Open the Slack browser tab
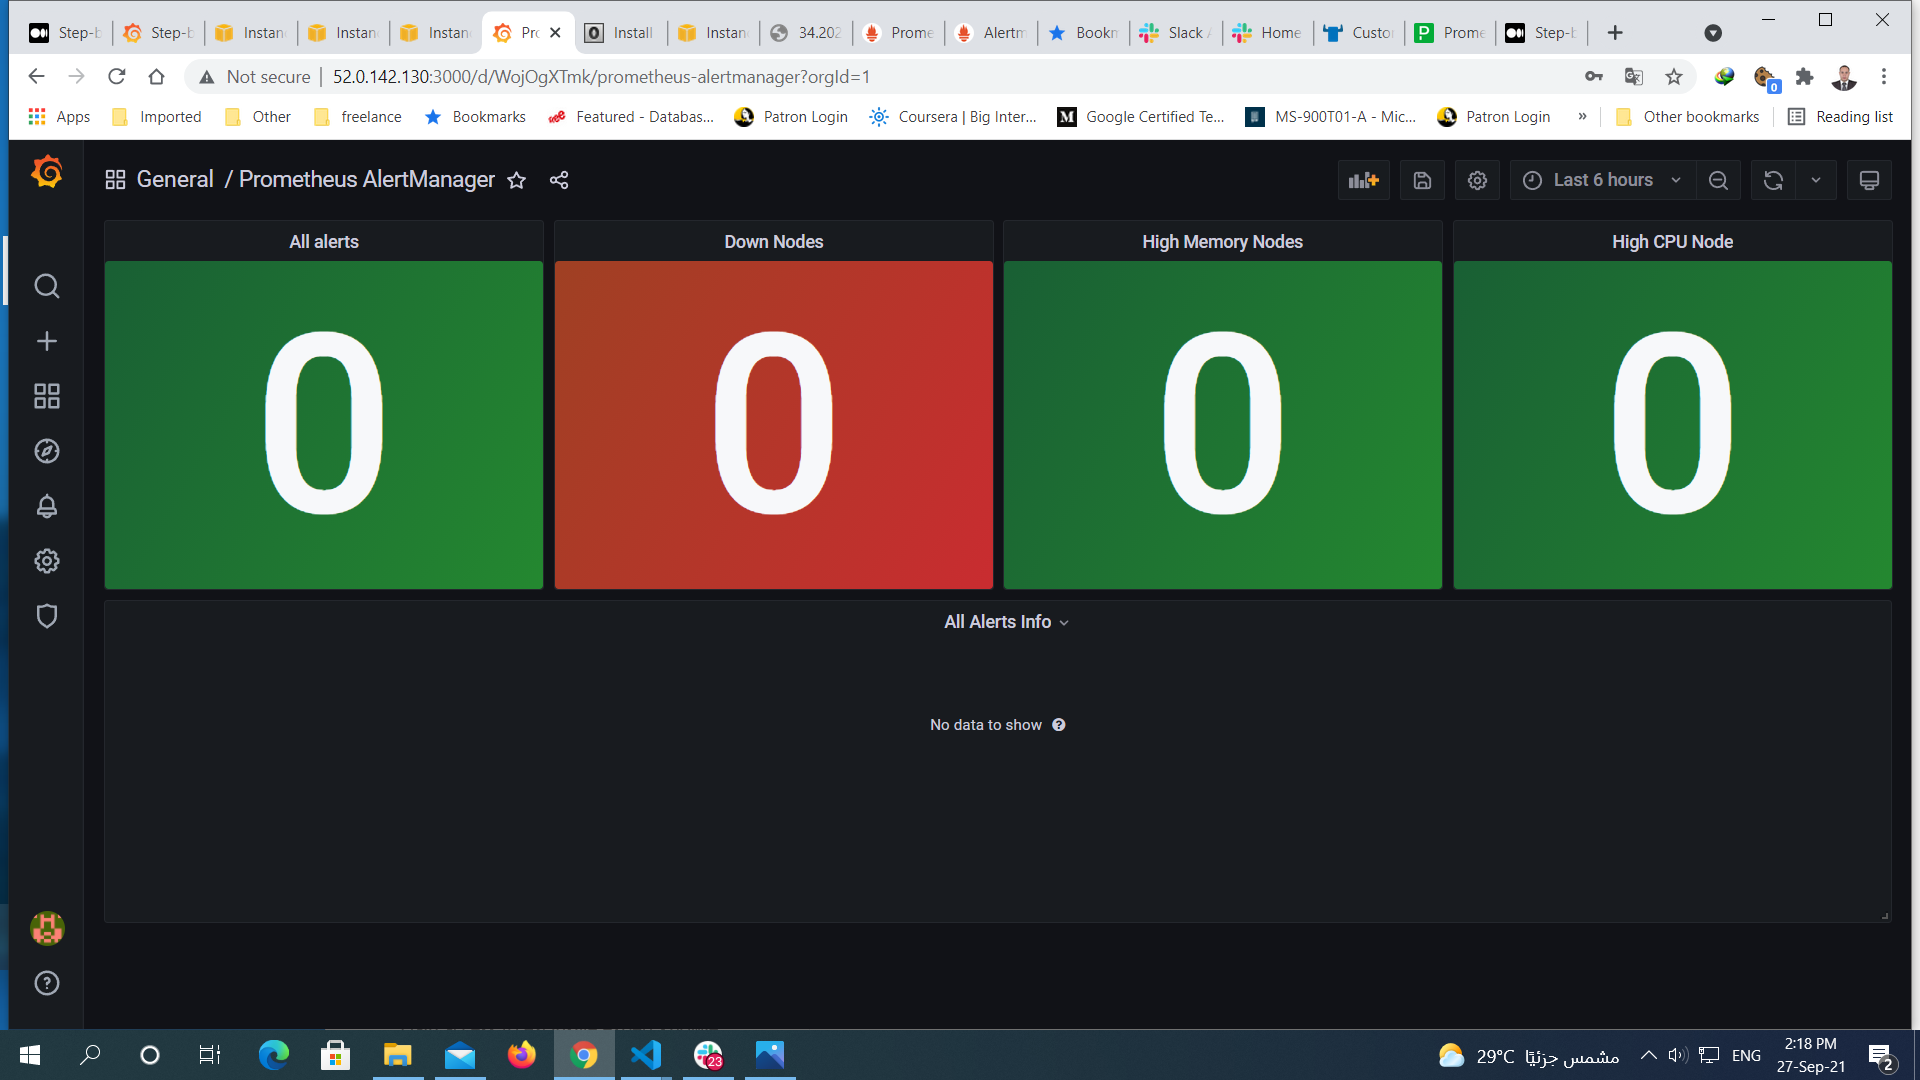This screenshot has height=1080, width=1920. pyautogui.click(x=1175, y=32)
